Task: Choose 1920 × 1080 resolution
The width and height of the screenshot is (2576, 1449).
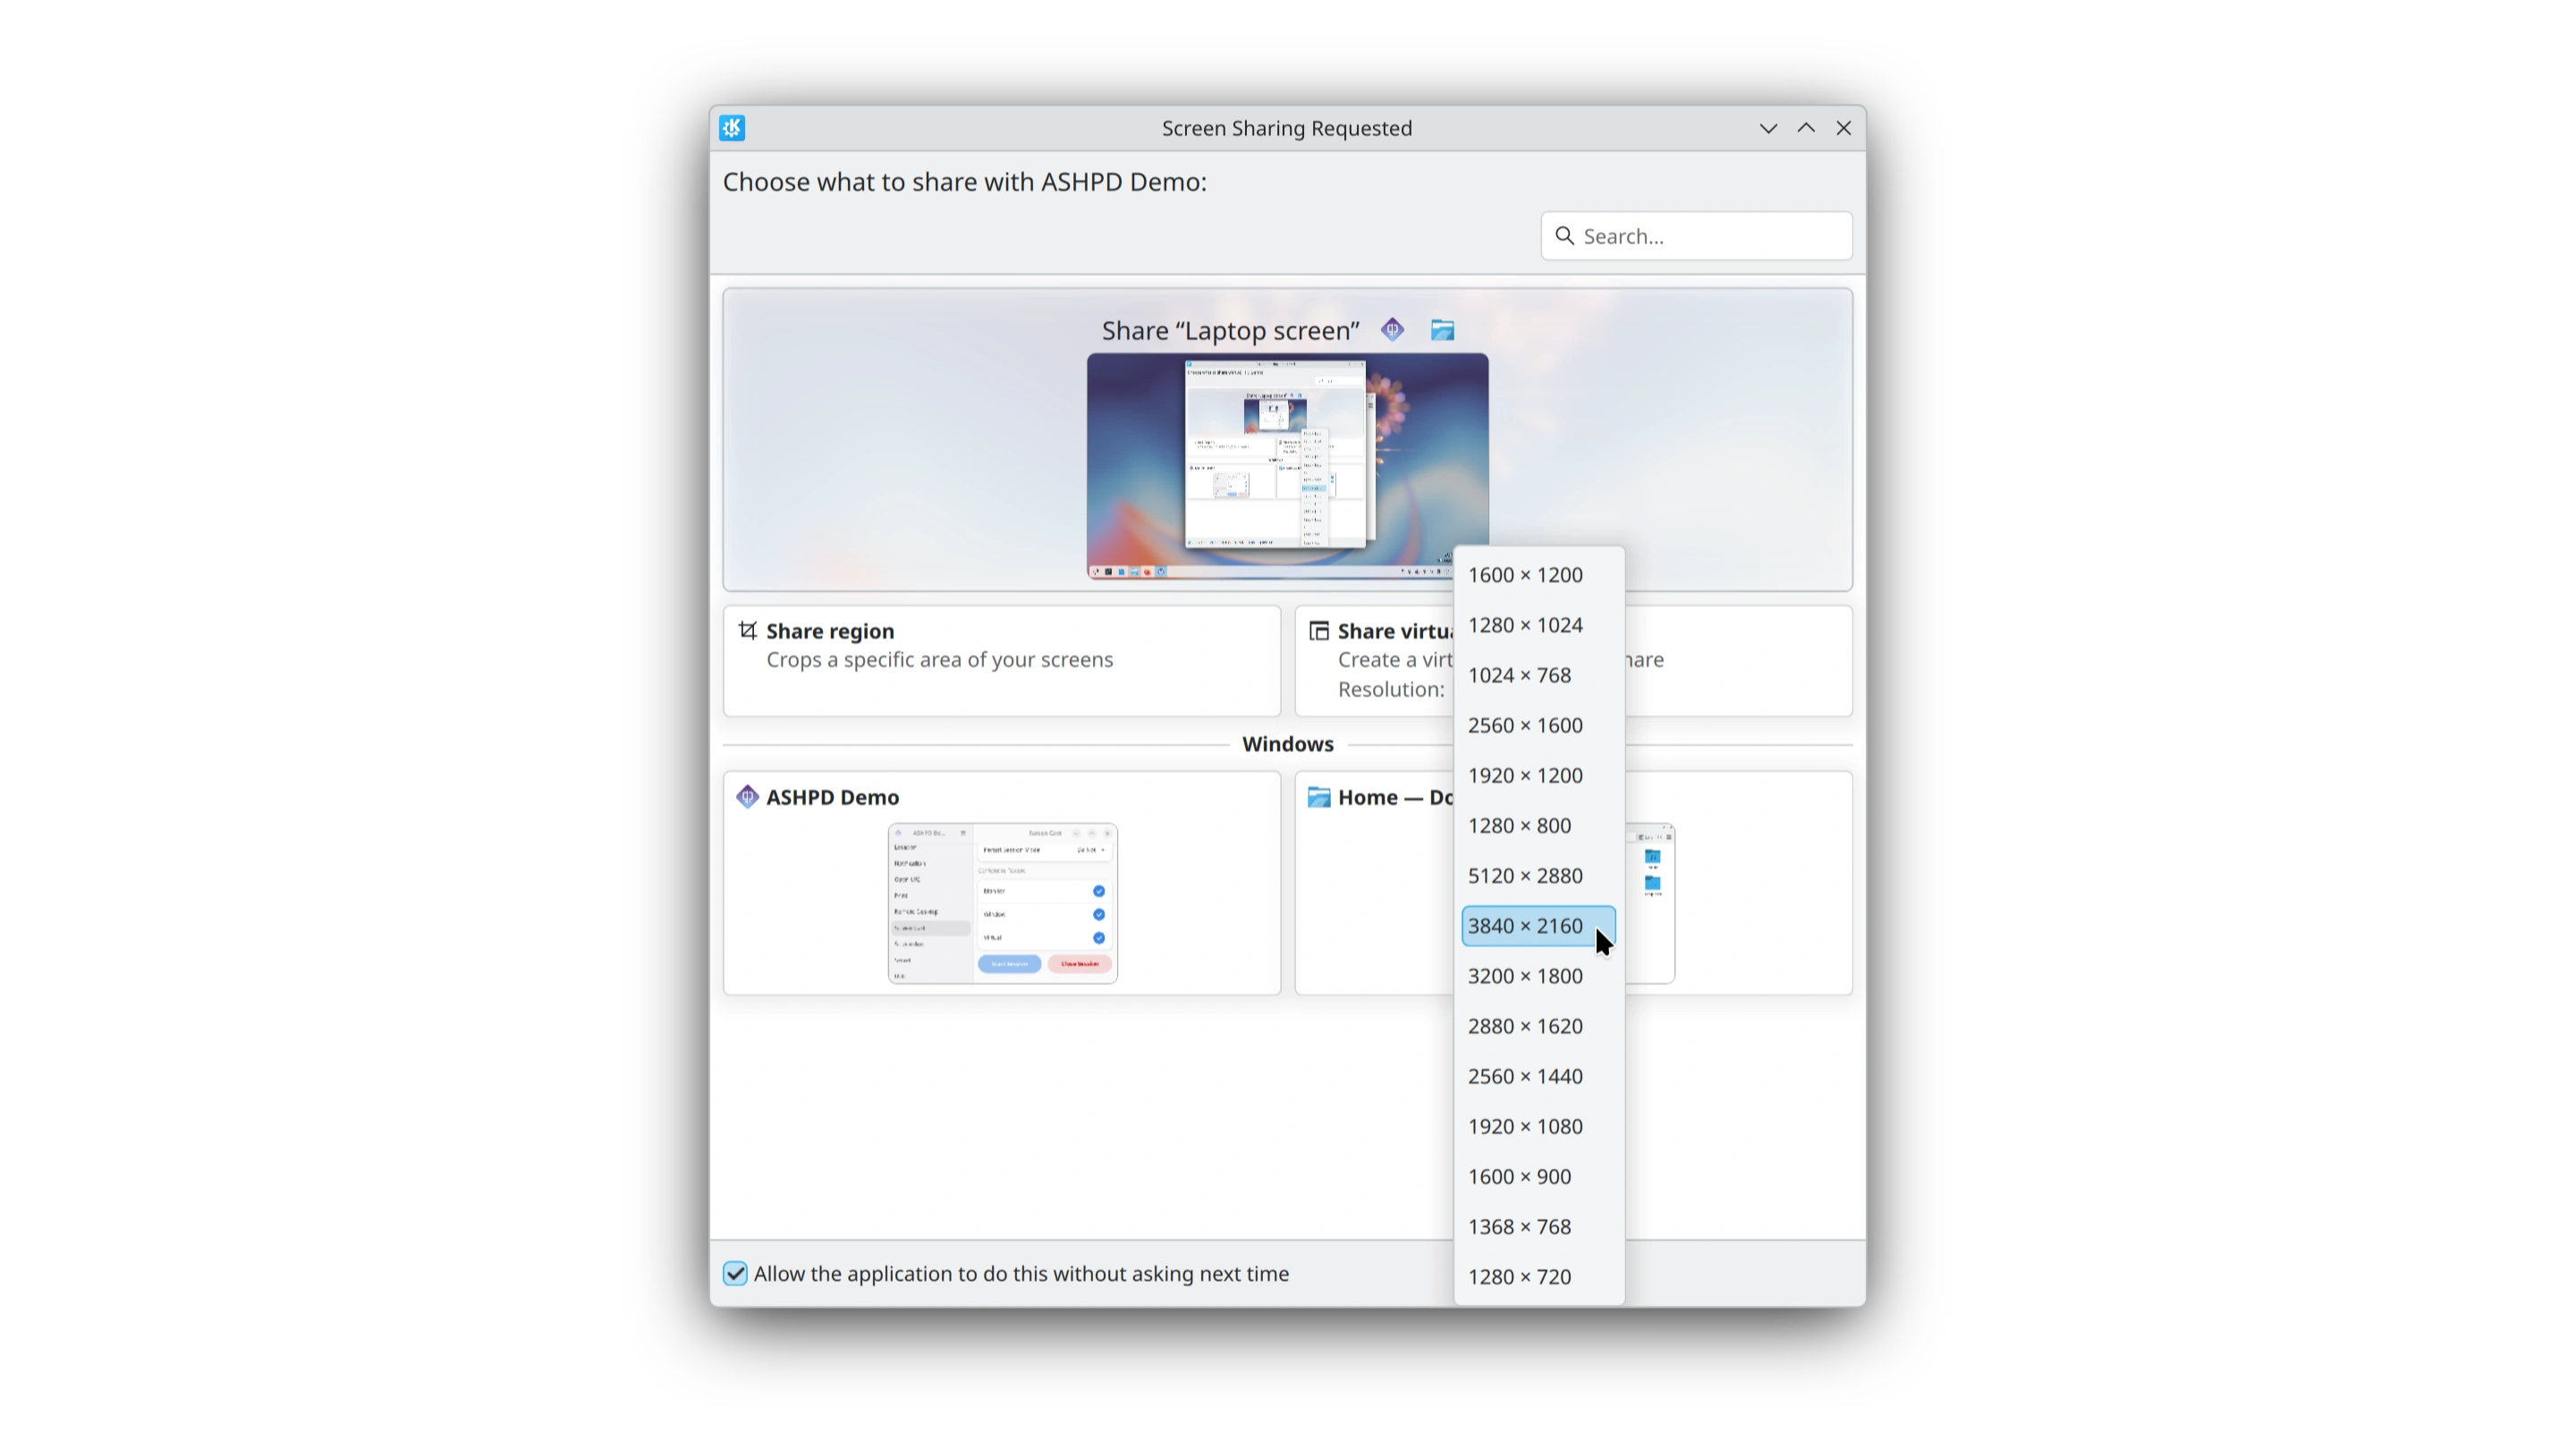Action: click(1538, 1126)
